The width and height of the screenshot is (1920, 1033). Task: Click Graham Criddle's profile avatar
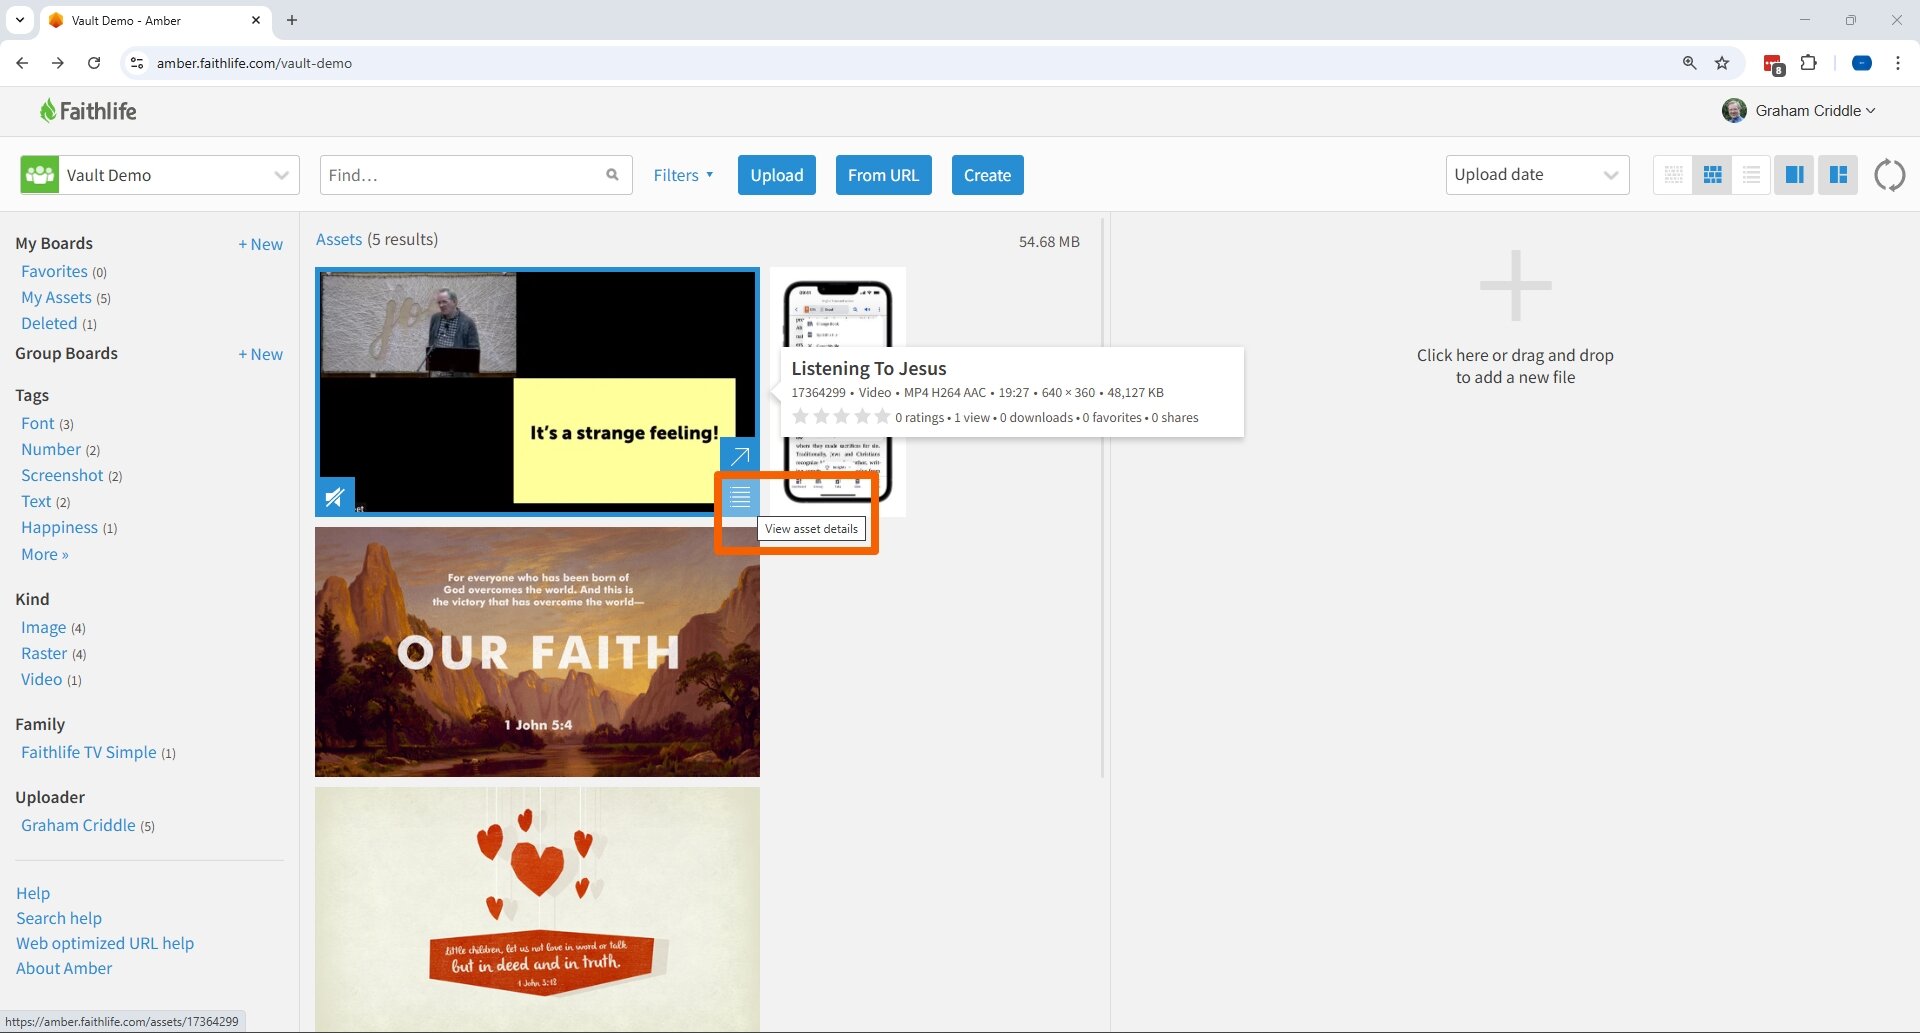coord(1734,111)
